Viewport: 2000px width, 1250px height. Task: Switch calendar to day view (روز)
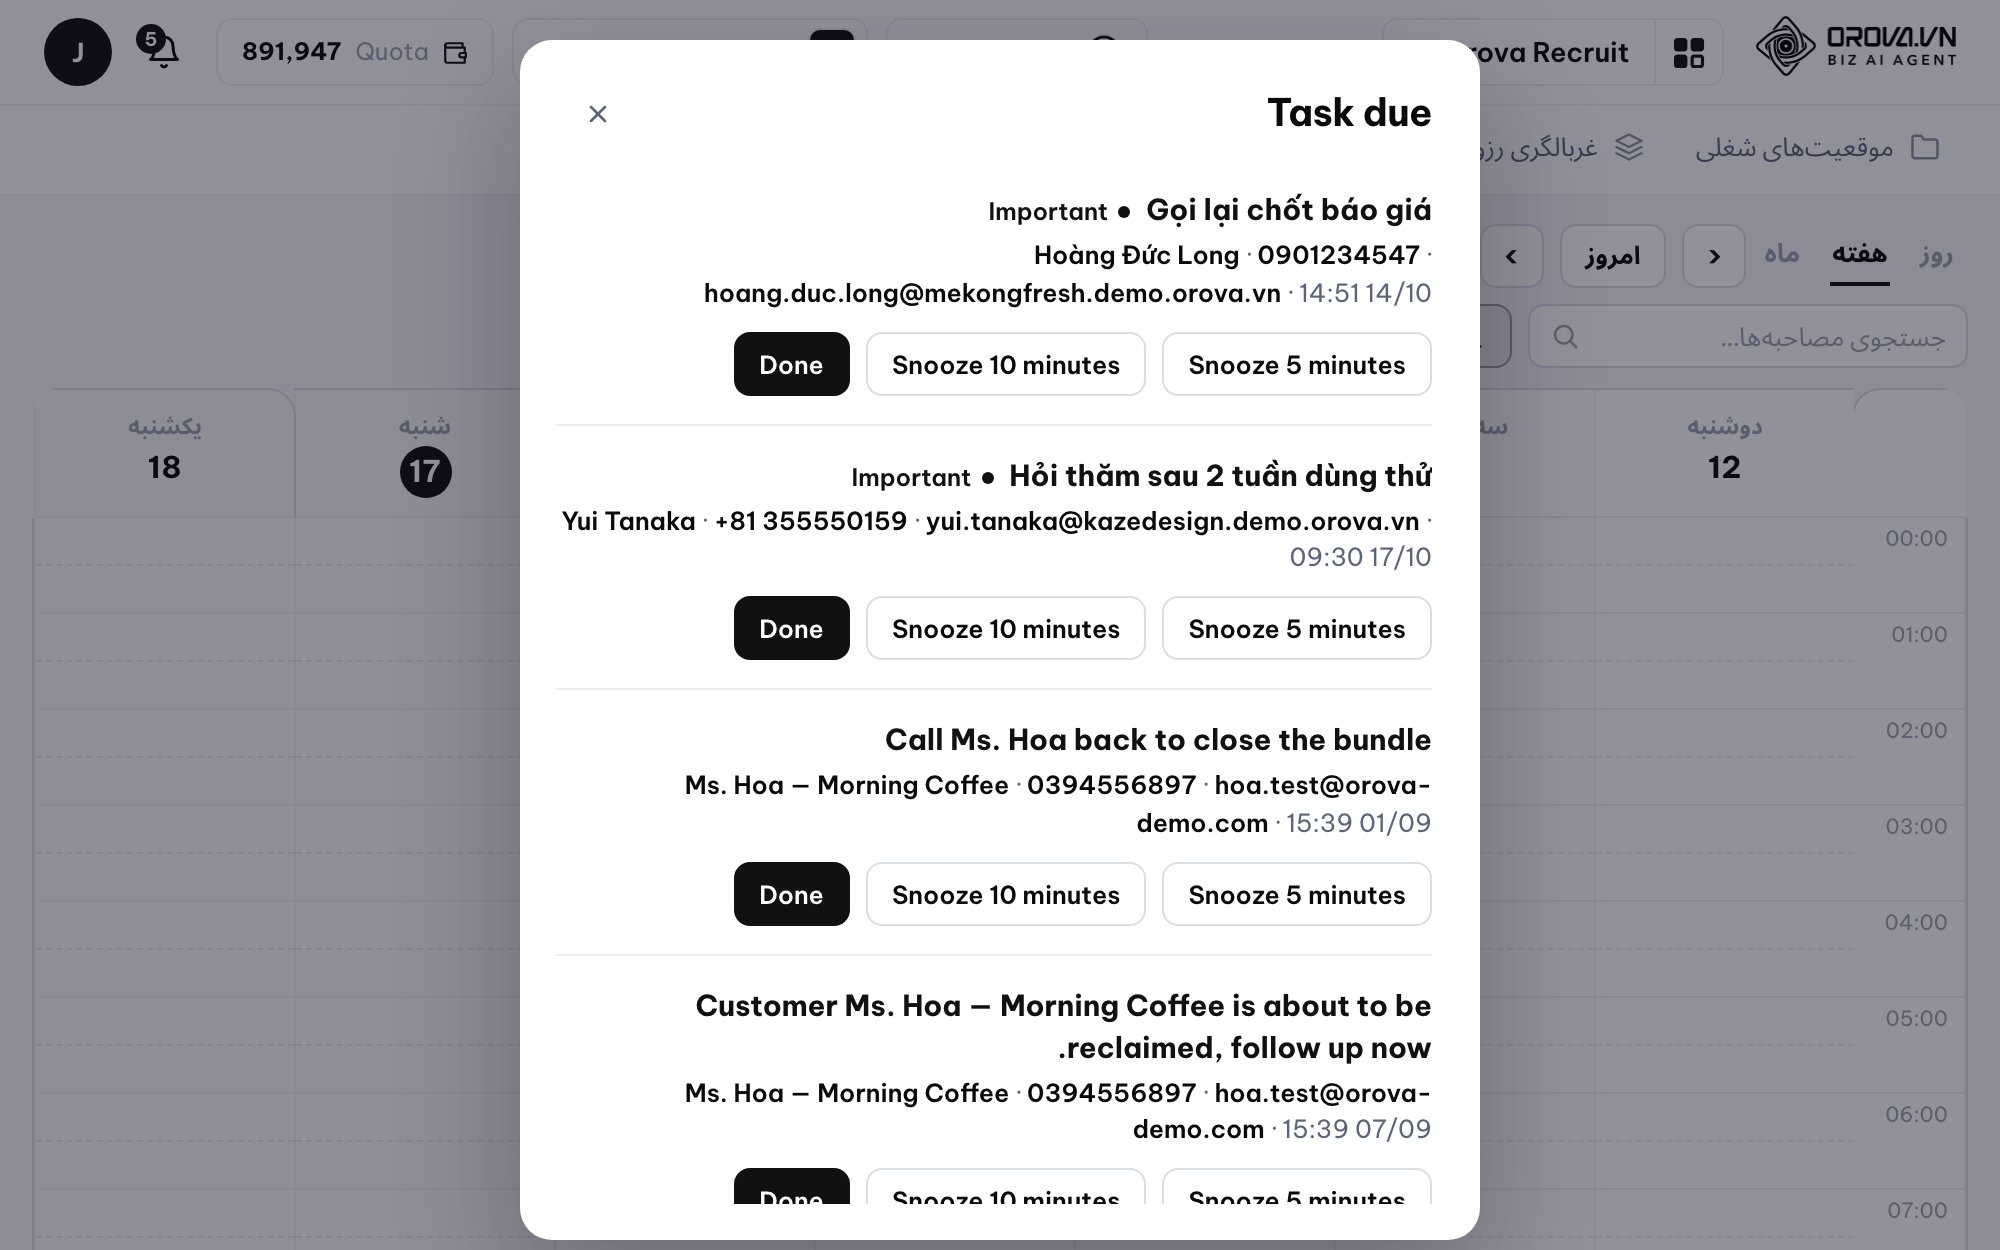pyautogui.click(x=1936, y=254)
